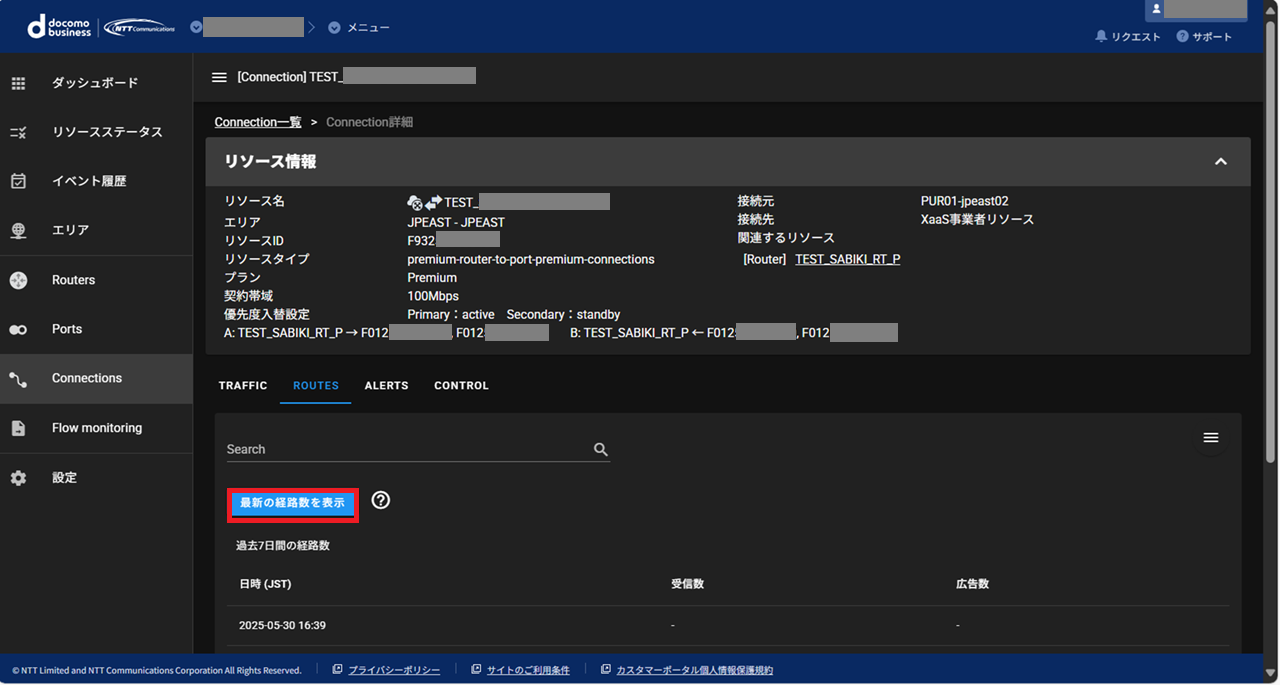Open Flow monitoring document icon
The height and width of the screenshot is (685, 1280).
coord(18,428)
